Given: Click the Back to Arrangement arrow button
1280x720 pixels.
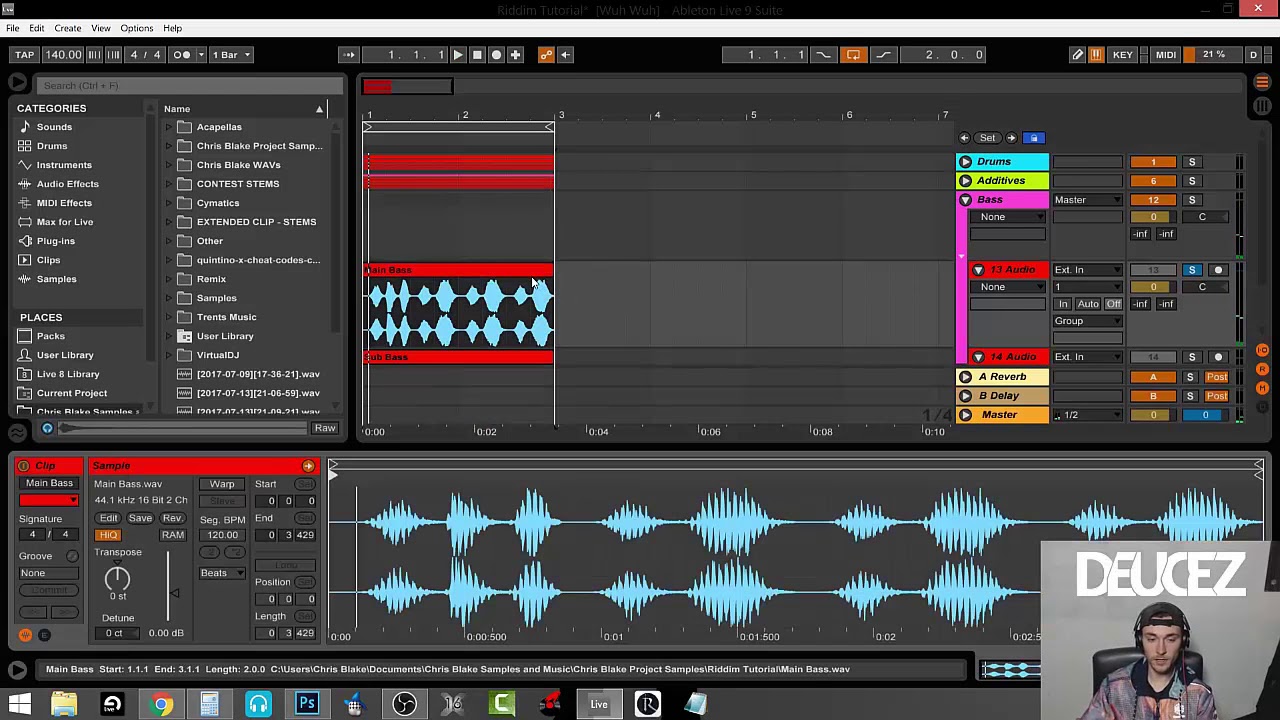Looking at the screenshot, I should tap(565, 55).
